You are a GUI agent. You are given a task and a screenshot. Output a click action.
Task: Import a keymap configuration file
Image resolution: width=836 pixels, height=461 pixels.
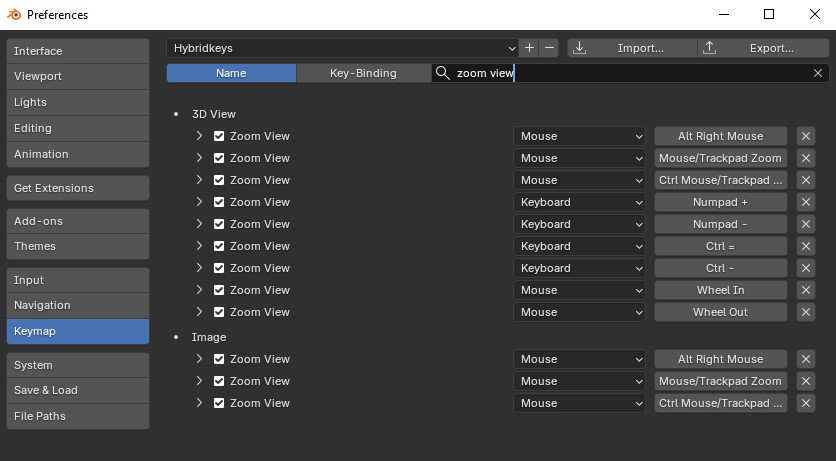[x=632, y=48]
